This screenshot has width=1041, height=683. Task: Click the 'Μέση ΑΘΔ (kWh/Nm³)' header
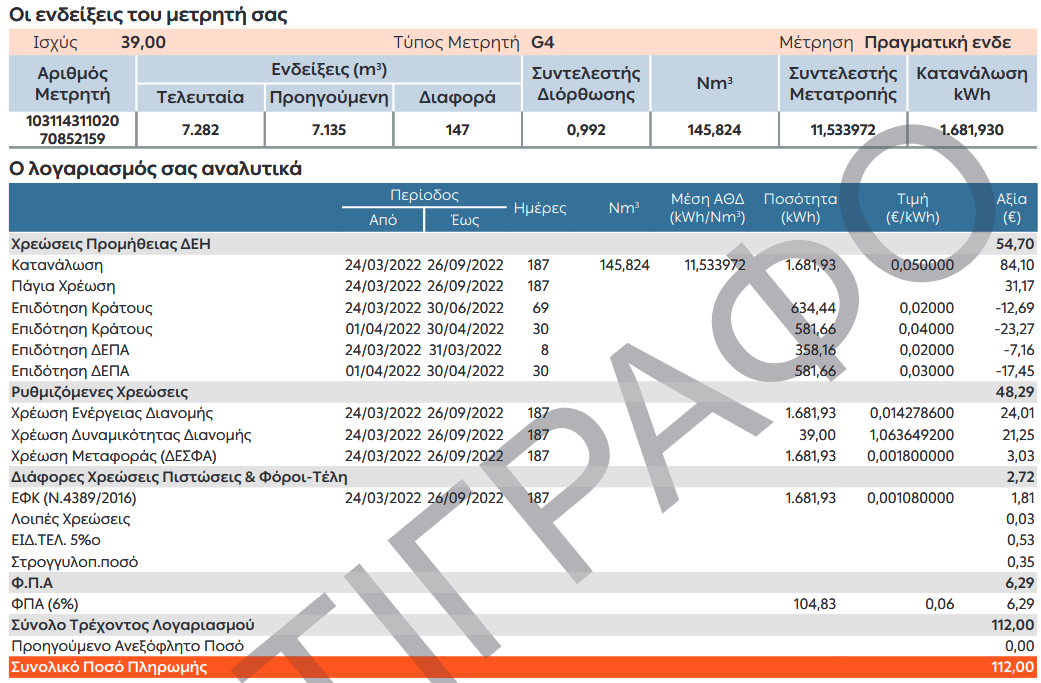(708, 208)
